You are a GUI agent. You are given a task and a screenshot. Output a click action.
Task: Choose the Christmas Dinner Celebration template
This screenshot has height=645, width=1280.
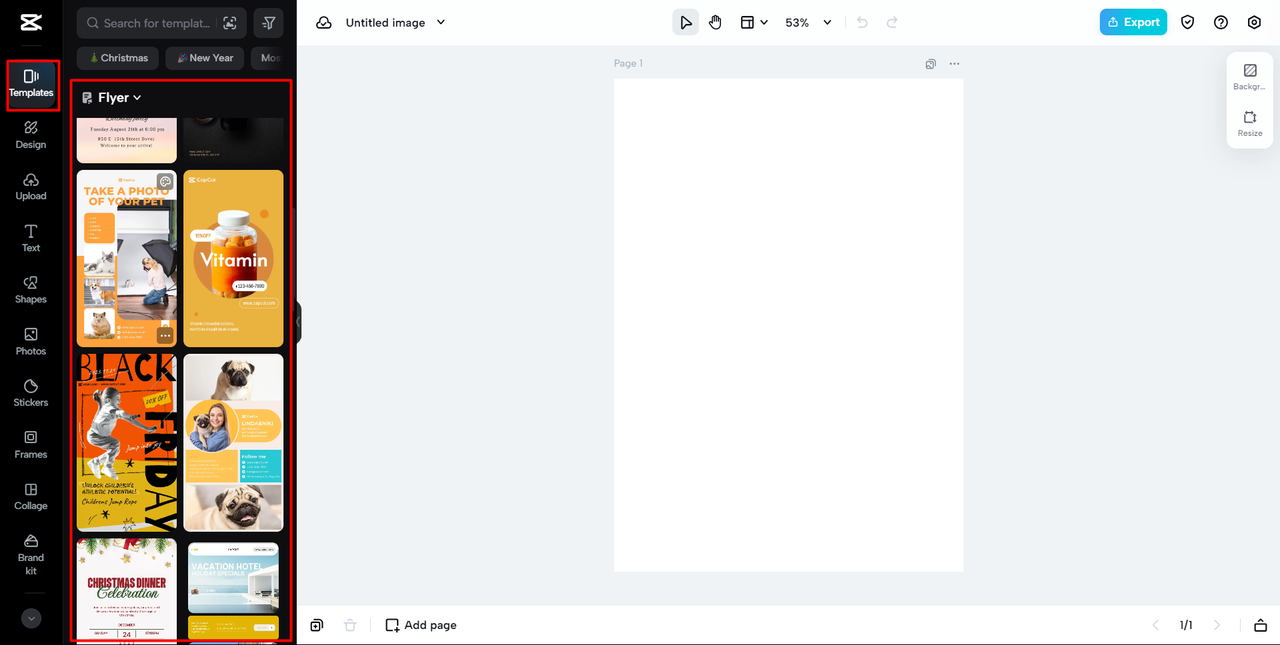click(x=127, y=589)
